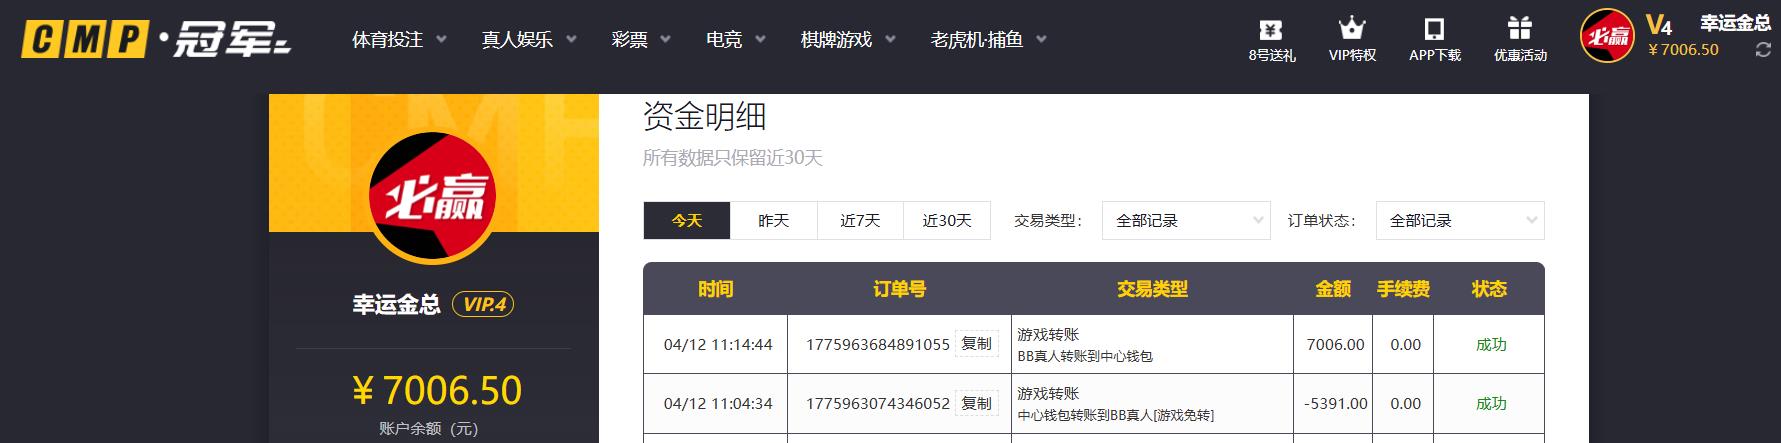The image size is (1781, 443).
Task: Copy order number ending in 1055
Action: (x=976, y=344)
